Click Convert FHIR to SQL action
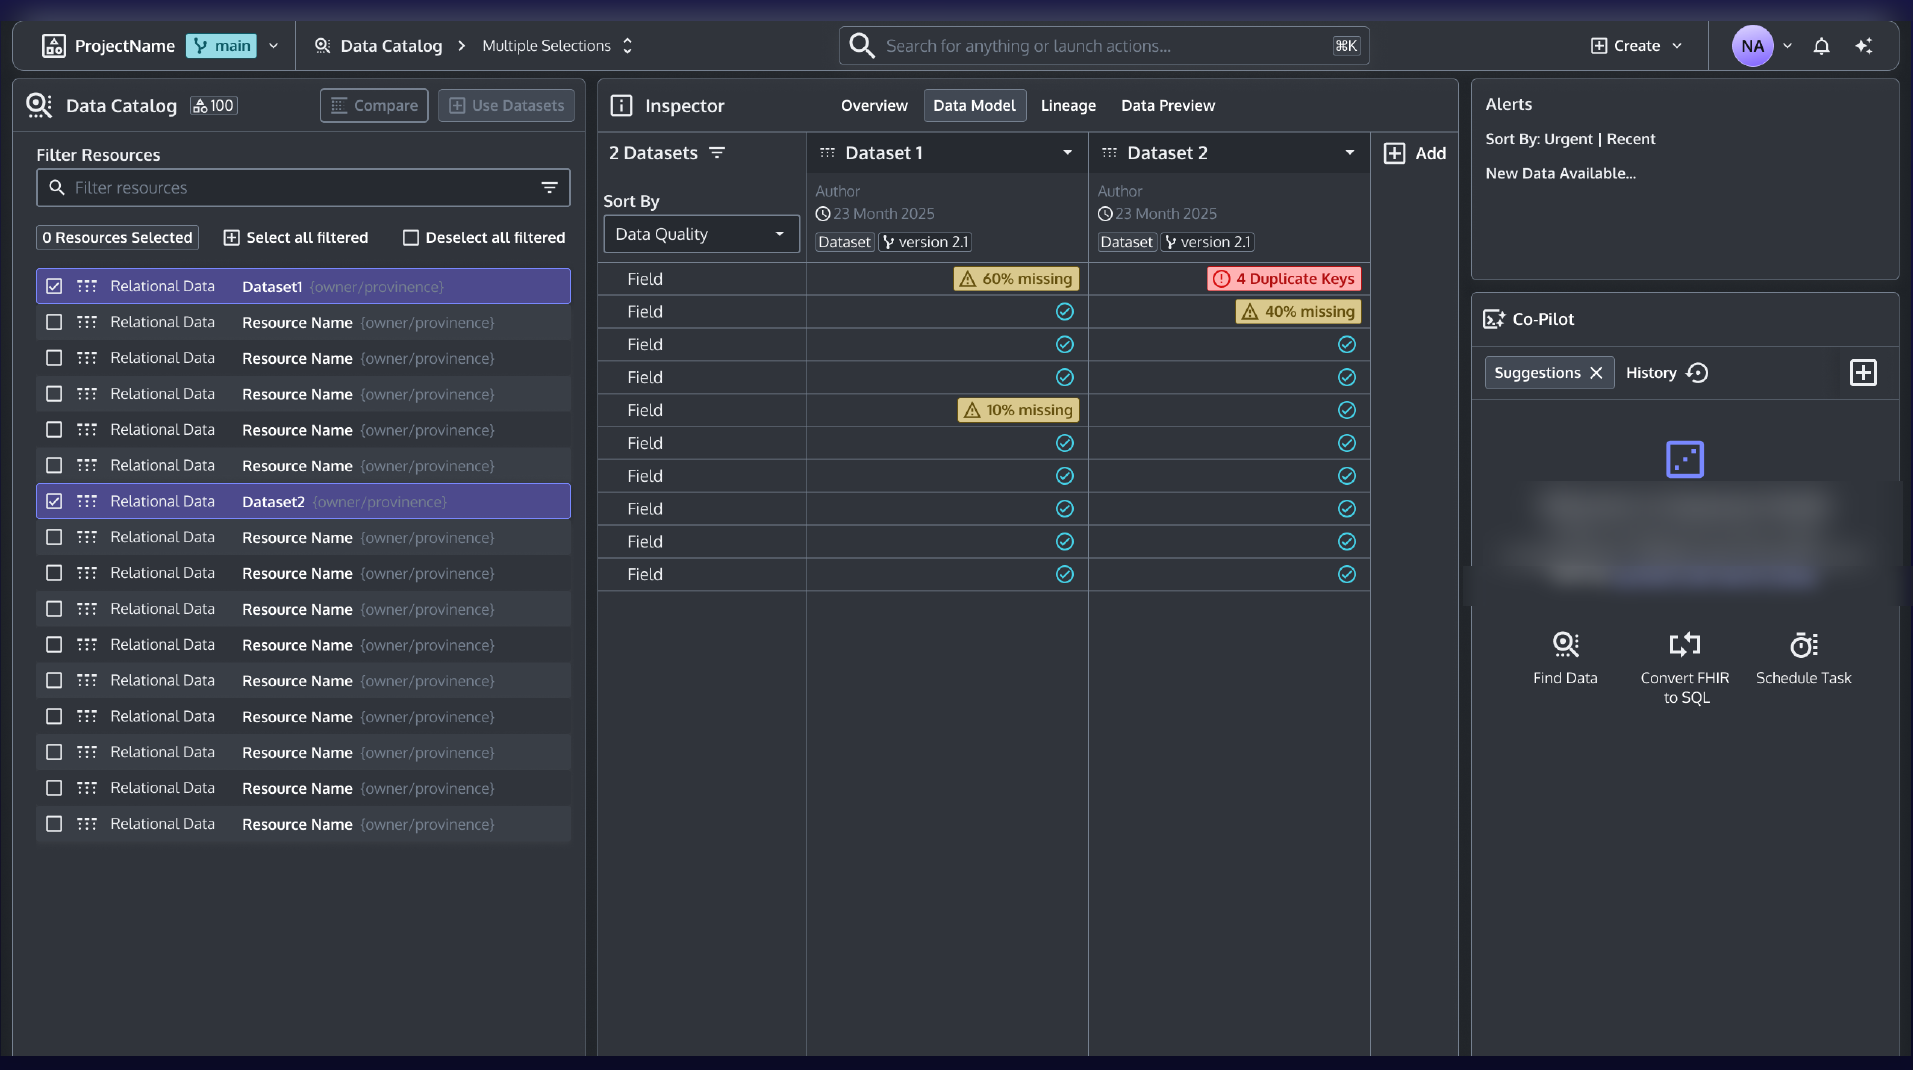 [x=1685, y=668]
